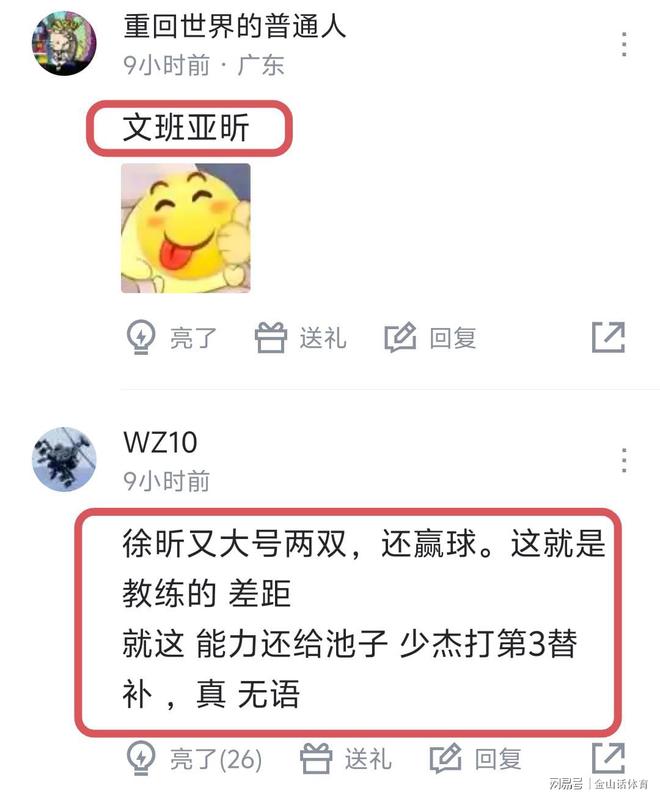Image resolution: width=660 pixels, height=796 pixels.
Task: Click reply icon under WZ10 comment
Action: 446,758
